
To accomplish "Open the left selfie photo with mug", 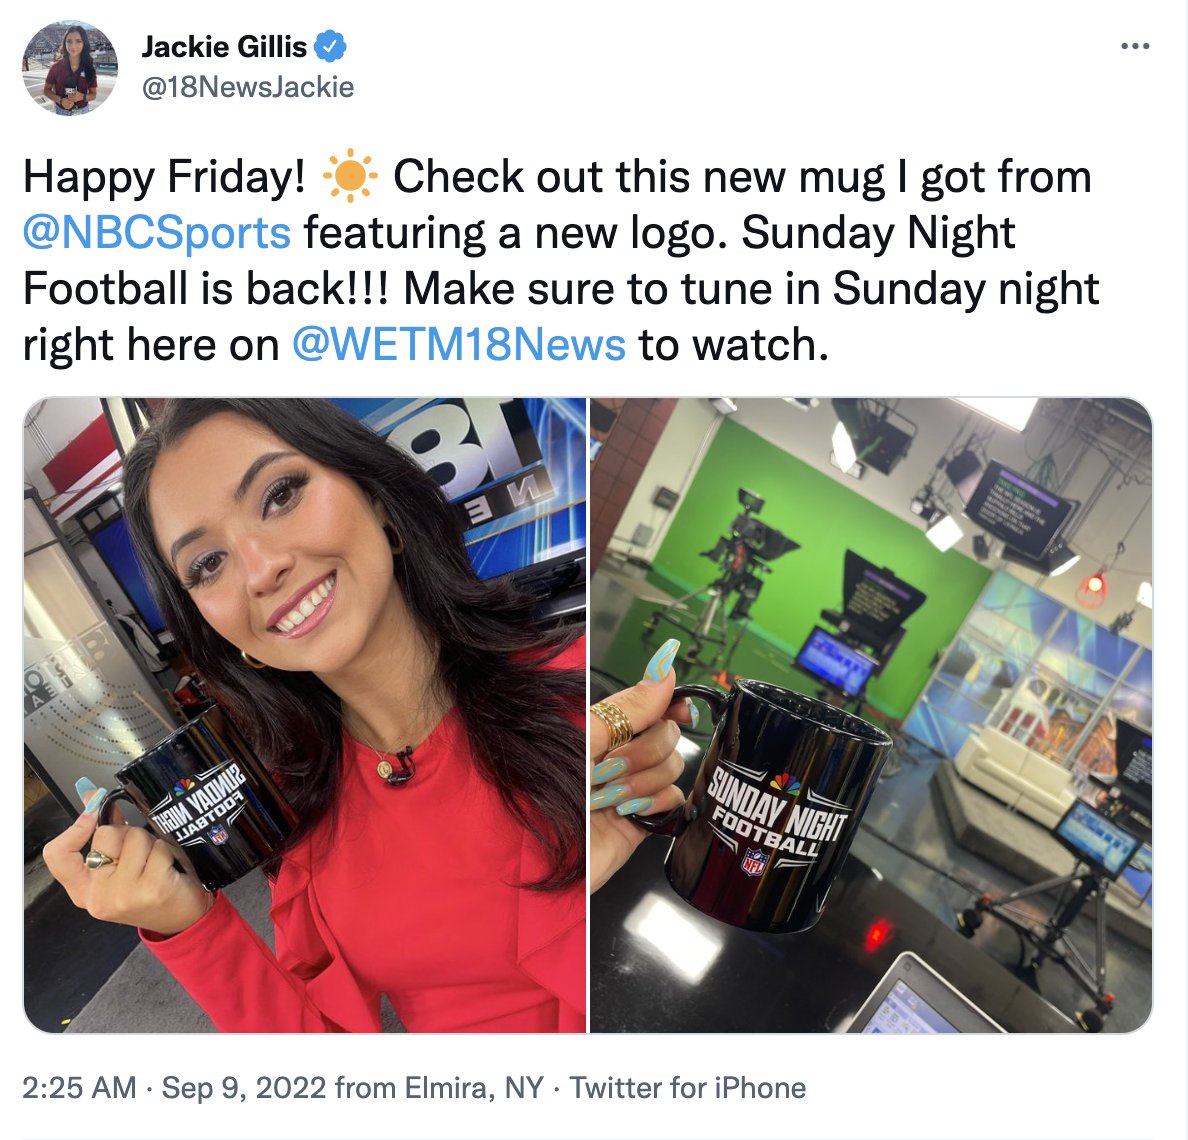I will coord(305,715).
